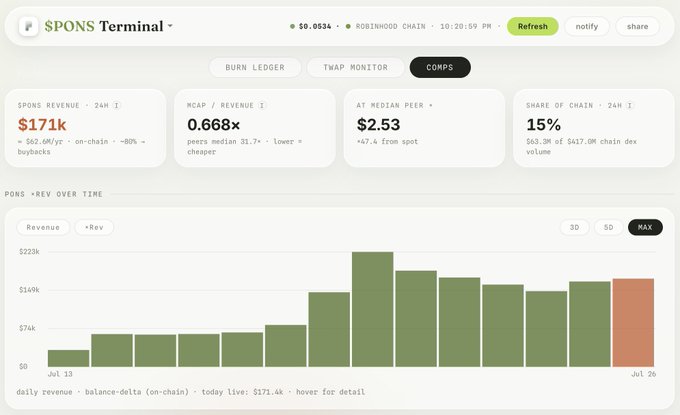
Task: Open the $PONS Terminal title dropdown arrow
Action: click(x=170, y=26)
